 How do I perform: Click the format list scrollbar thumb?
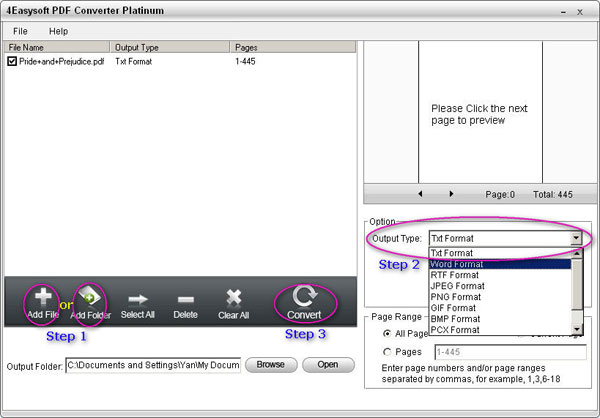[x=577, y=284]
